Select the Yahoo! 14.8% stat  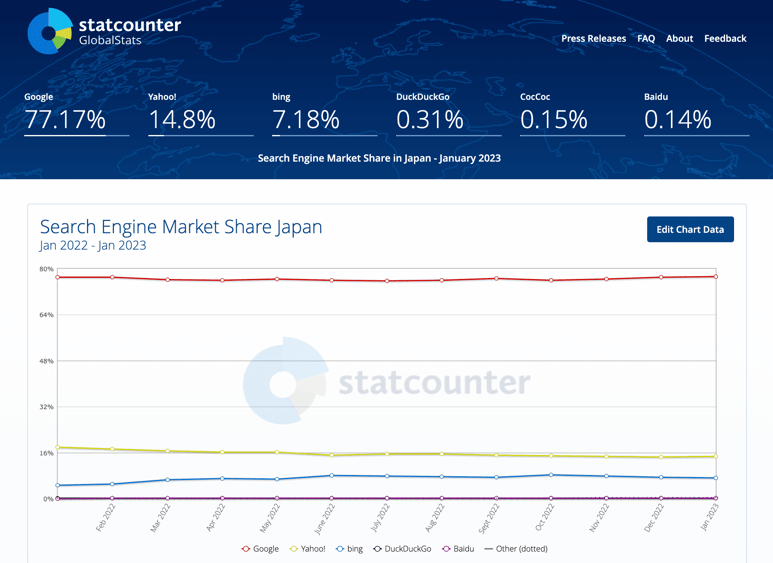pos(201,114)
